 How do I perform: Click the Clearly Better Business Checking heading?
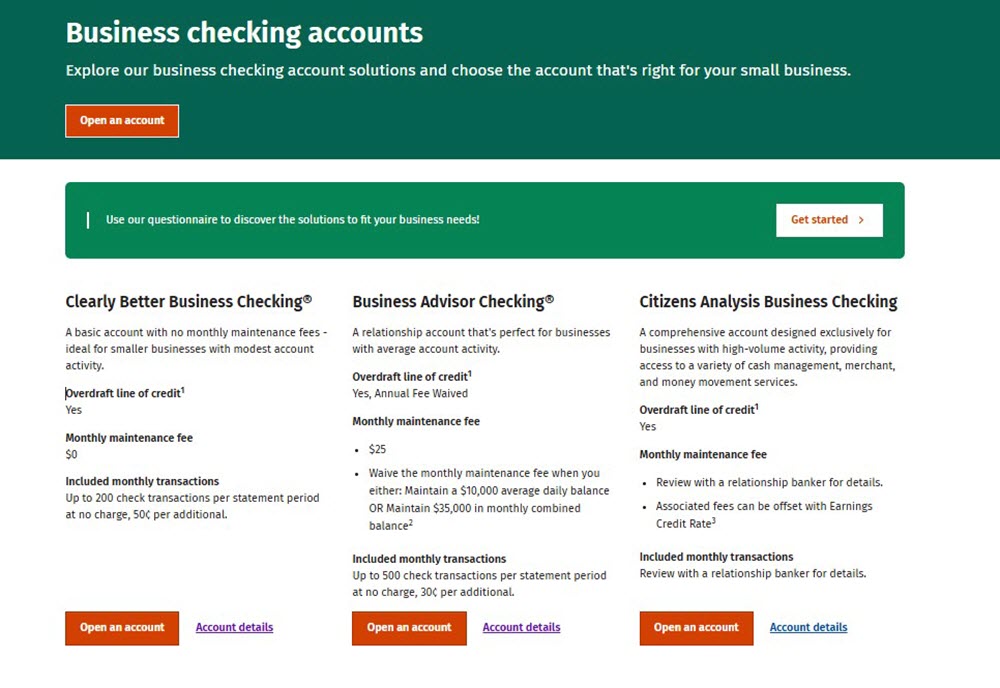pos(189,302)
